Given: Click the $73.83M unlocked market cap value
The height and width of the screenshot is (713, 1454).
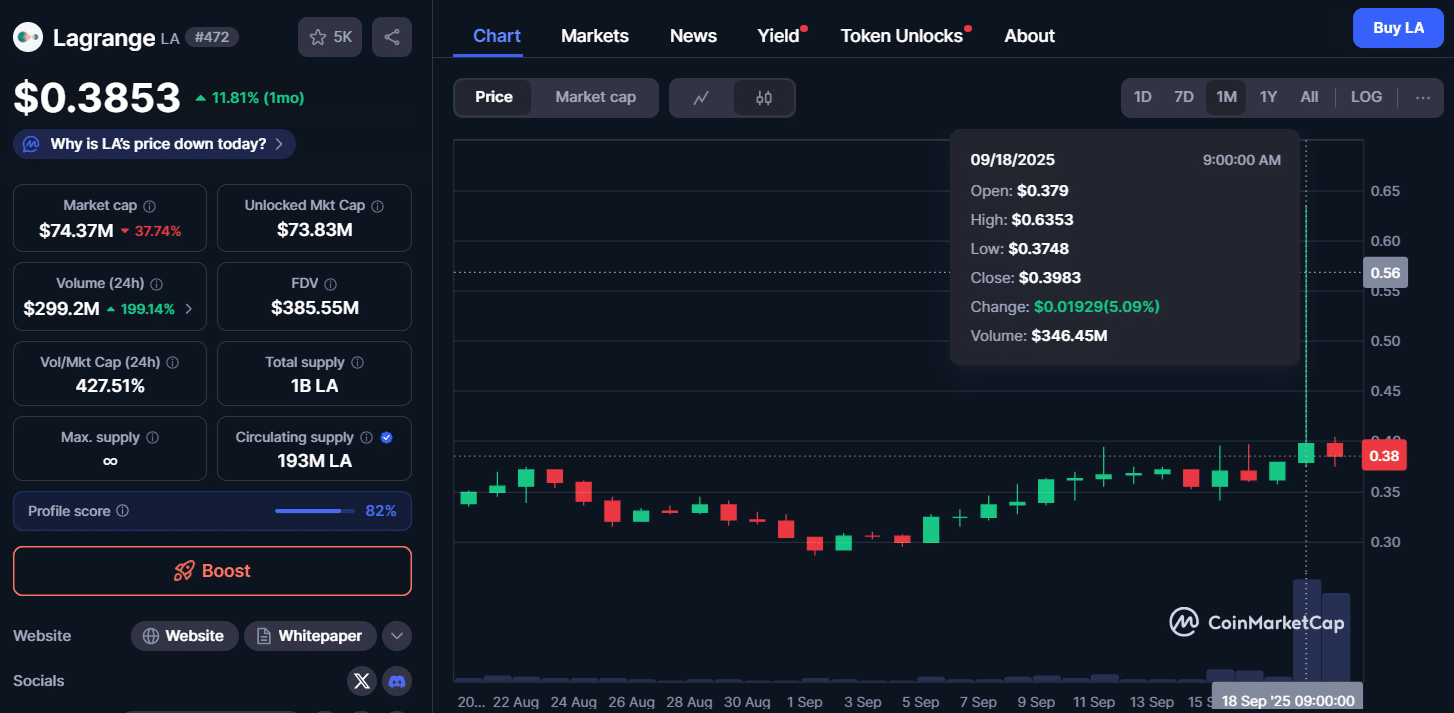Looking at the screenshot, I should 314,230.
